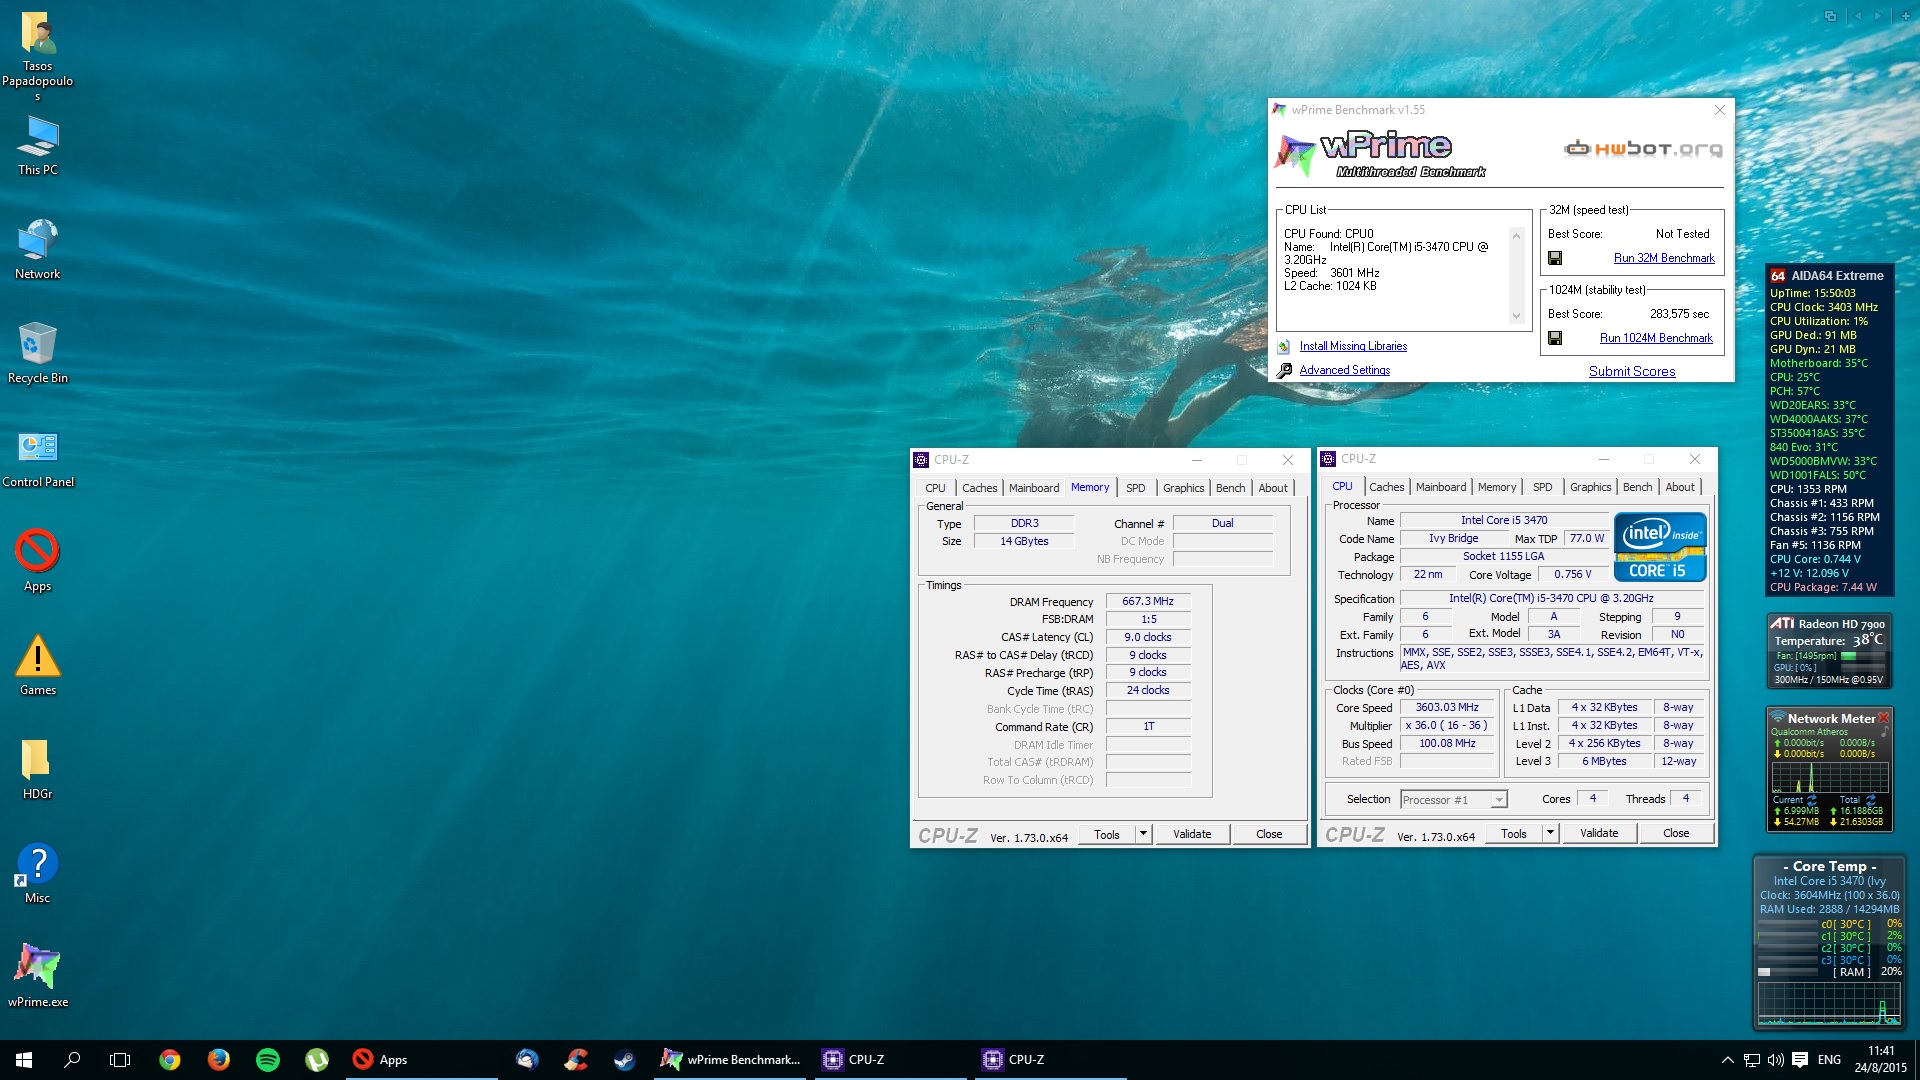Open Graphics tab in right CPU-Z window
Image resolution: width=1920 pixels, height=1080 pixels.
[x=1590, y=487]
